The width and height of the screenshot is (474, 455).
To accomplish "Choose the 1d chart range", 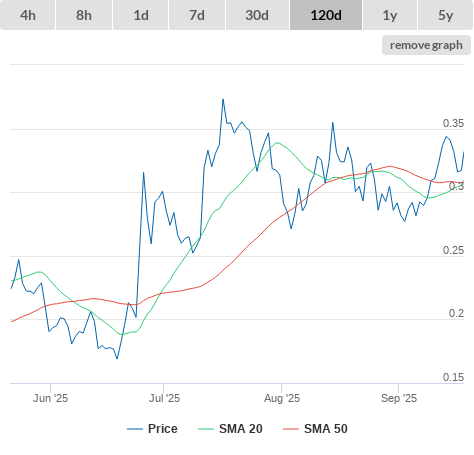I will pyautogui.click(x=141, y=15).
